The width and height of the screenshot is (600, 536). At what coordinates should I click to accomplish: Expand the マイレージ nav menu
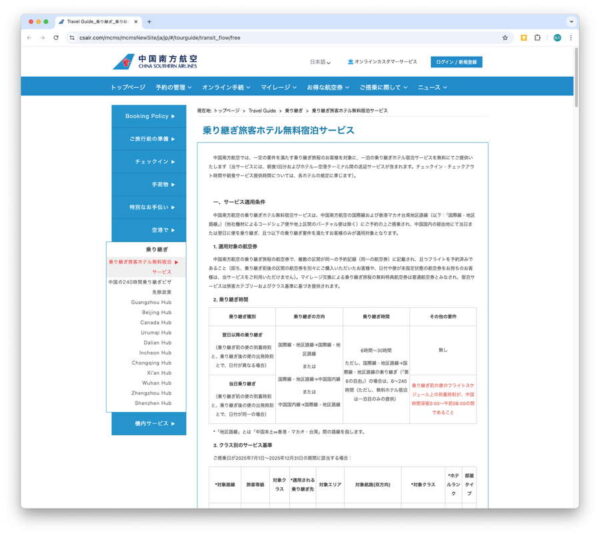tap(279, 87)
